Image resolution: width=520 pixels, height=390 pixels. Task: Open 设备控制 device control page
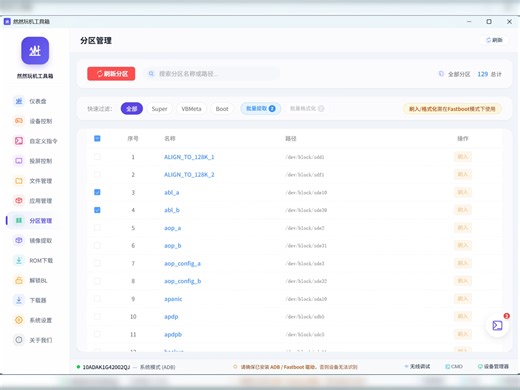(33, 121)
